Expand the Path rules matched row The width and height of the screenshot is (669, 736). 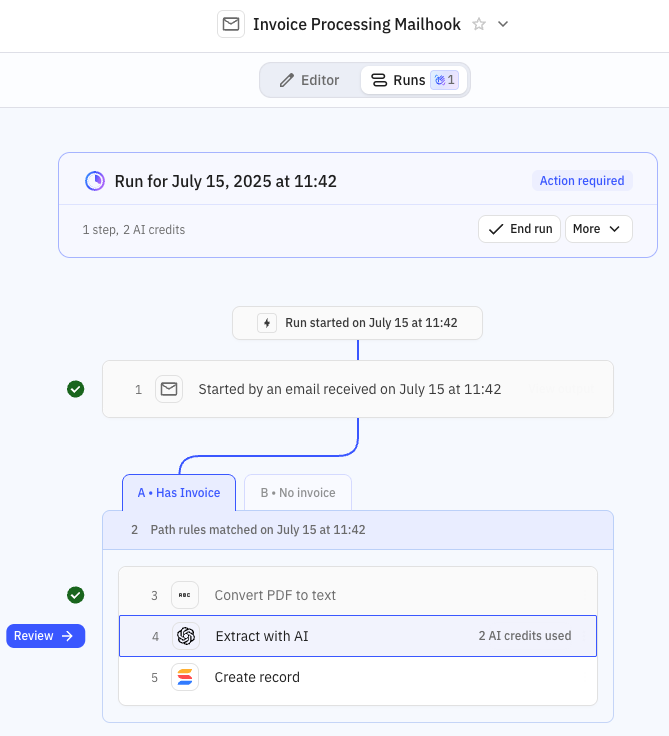pyautogui.click(x=357, y=530)
